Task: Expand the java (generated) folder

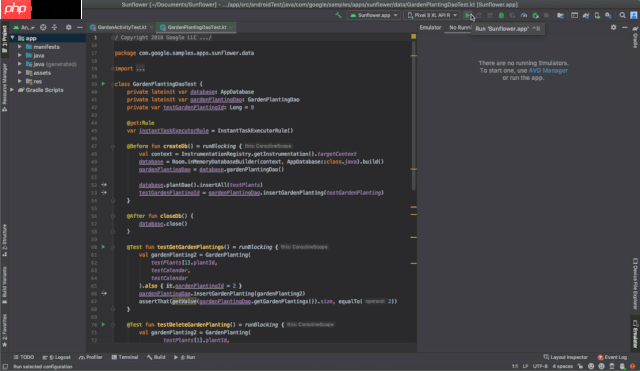Action: (20, 64)
